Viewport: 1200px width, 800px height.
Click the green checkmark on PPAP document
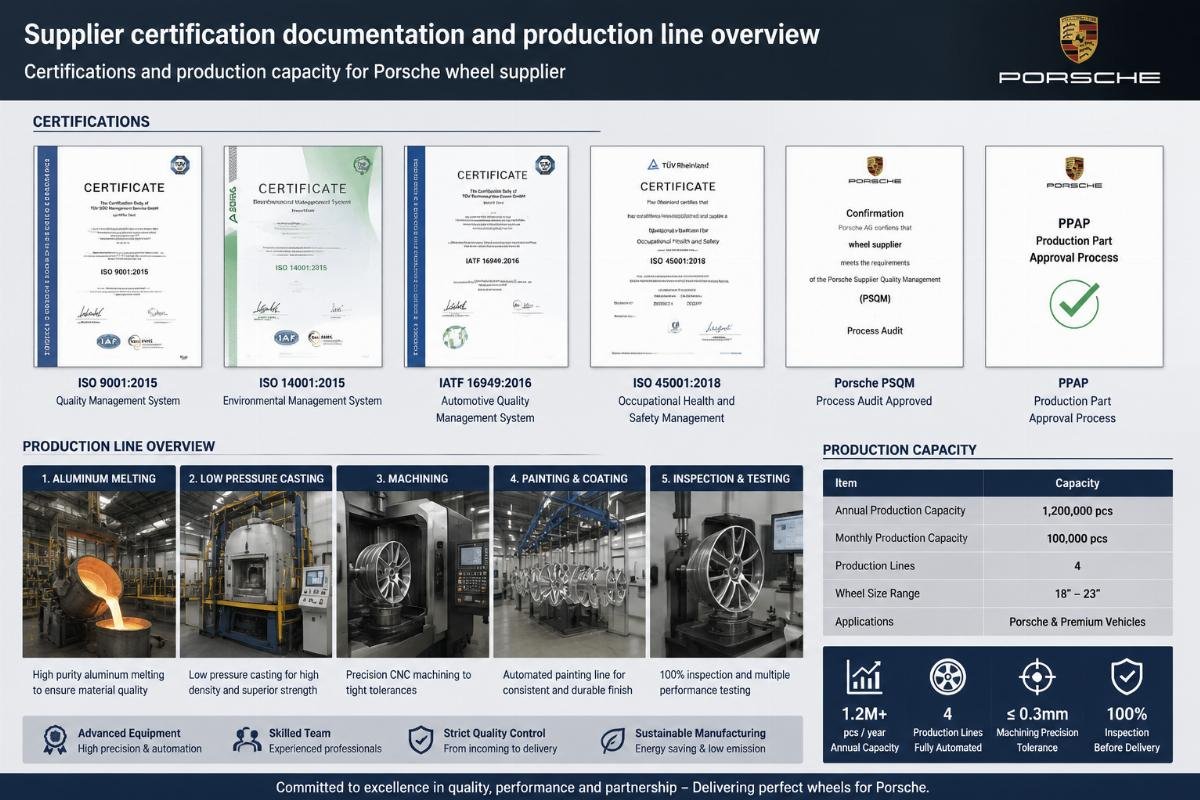click(x=1074, y=305)
